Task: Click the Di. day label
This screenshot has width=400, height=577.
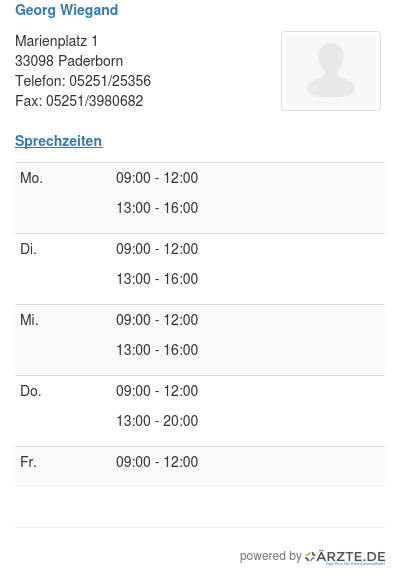Action: [28, 249]
